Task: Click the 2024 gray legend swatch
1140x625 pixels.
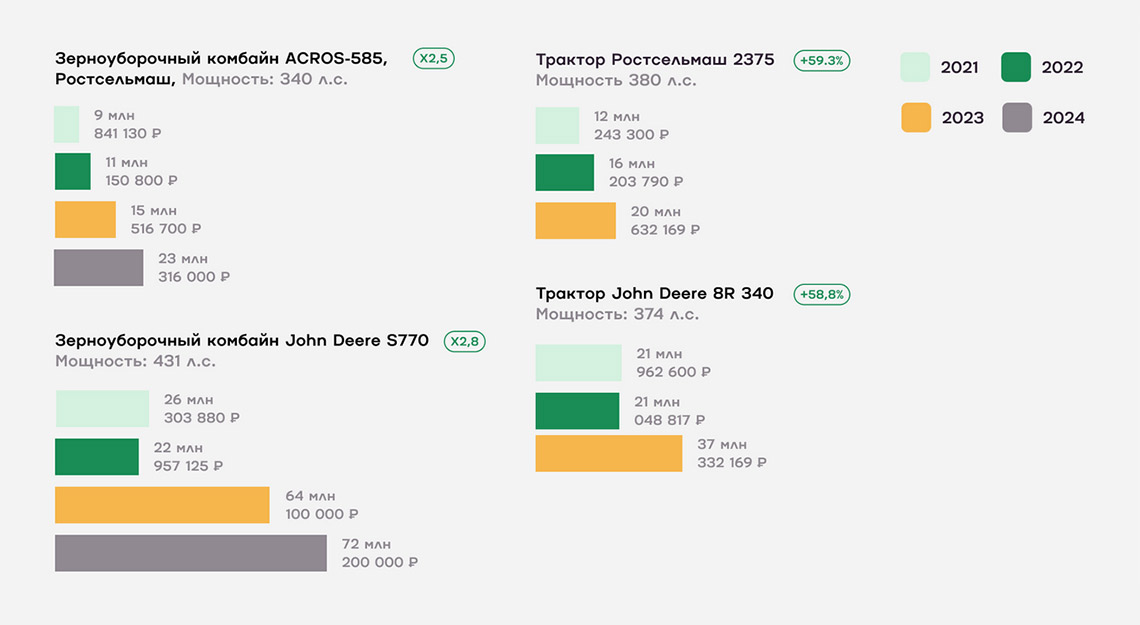Action: (x=1016, y=117)
